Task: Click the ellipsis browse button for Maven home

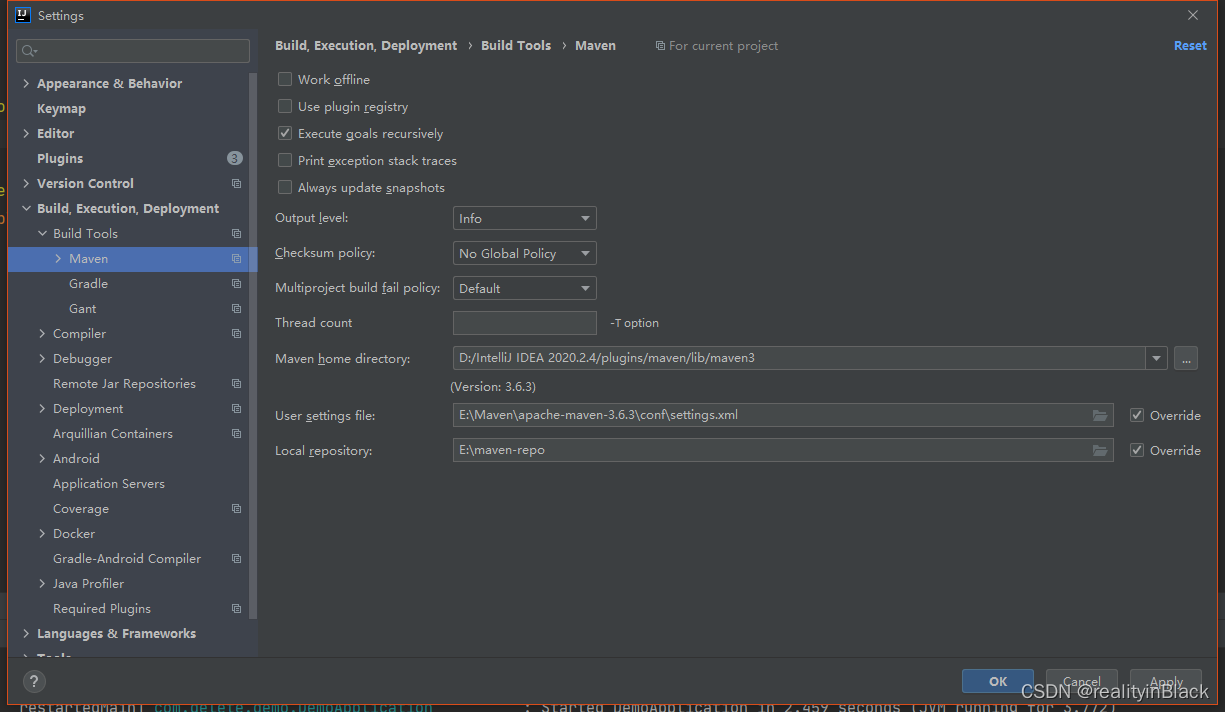Action: 1186,358
